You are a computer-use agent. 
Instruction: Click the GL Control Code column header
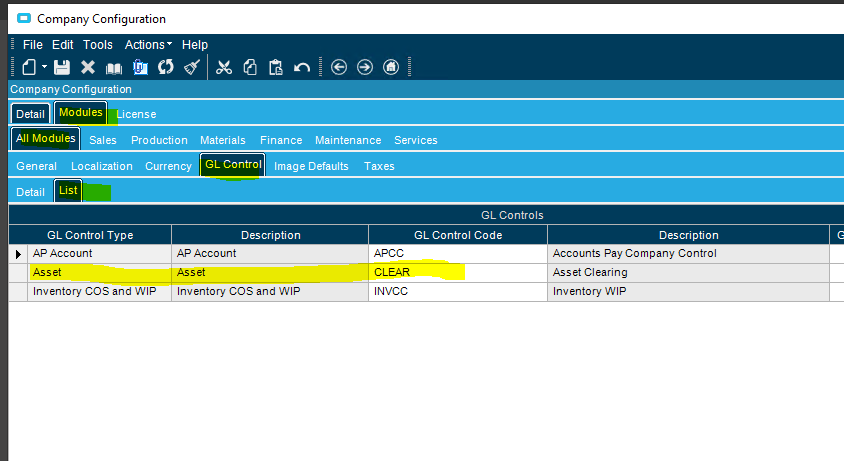click(x=458, y=235)
